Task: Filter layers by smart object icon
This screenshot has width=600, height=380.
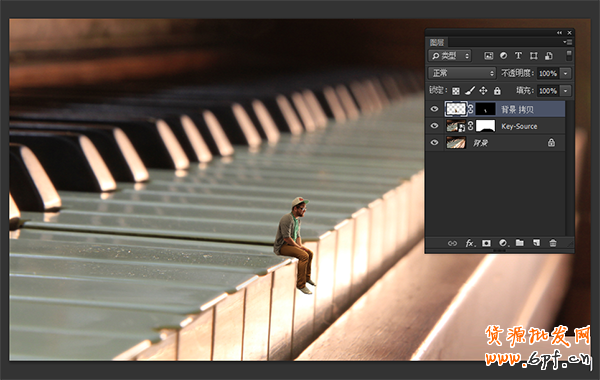Action: coord(549,56)
